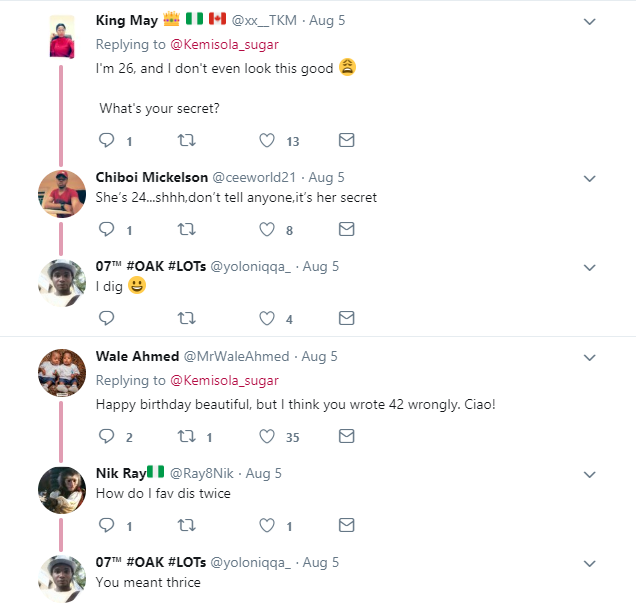Screen dimensions: 636x606
Task: Like the 'I dig' tweet
Action: click(267, 319)
